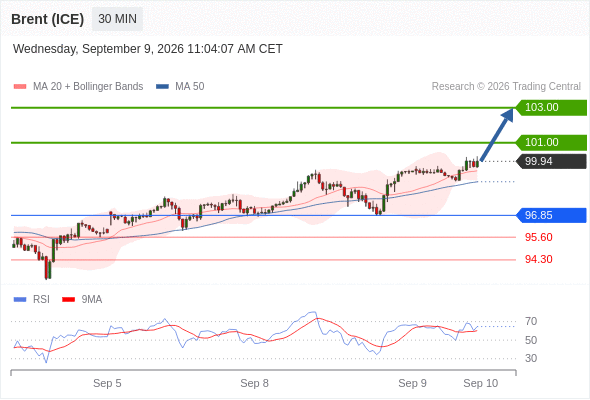Click the pink MA 20 legend swatch
Viewport: 590px width, 400px height.
pos(20,87)
